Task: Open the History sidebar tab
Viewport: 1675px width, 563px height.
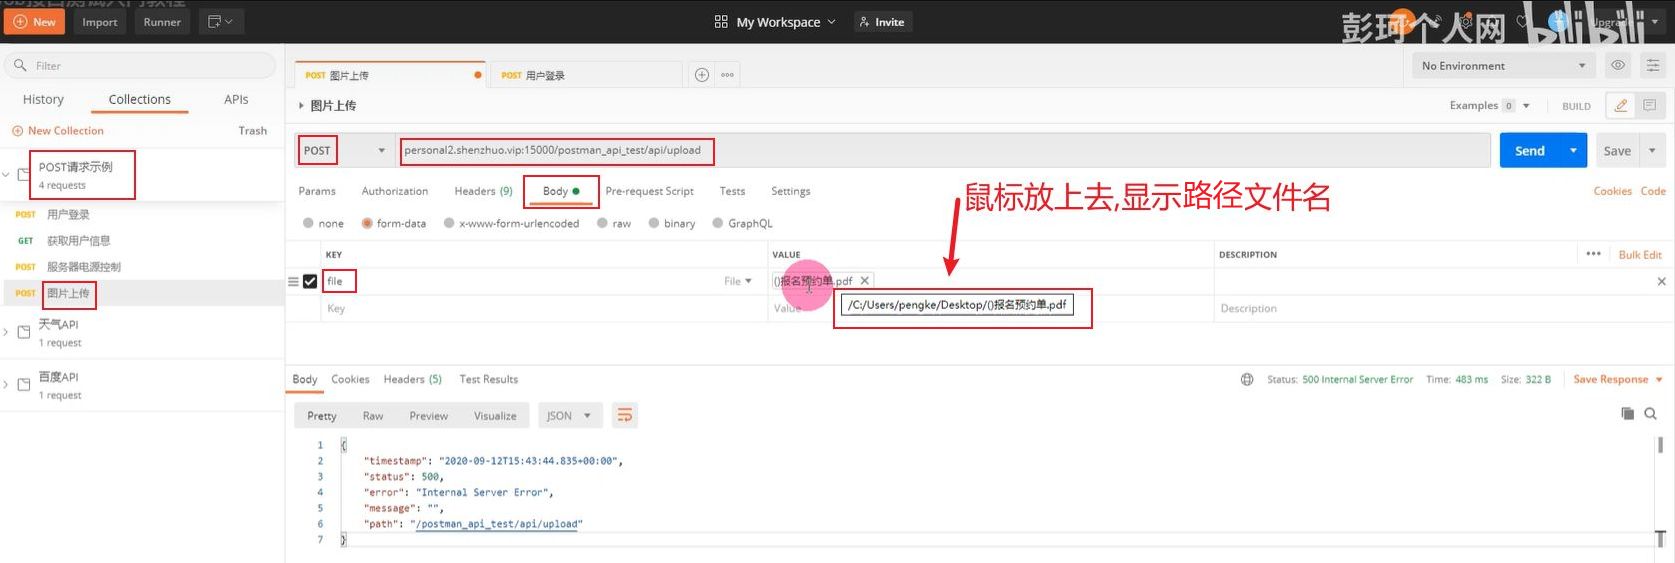Action: [43, 100]
